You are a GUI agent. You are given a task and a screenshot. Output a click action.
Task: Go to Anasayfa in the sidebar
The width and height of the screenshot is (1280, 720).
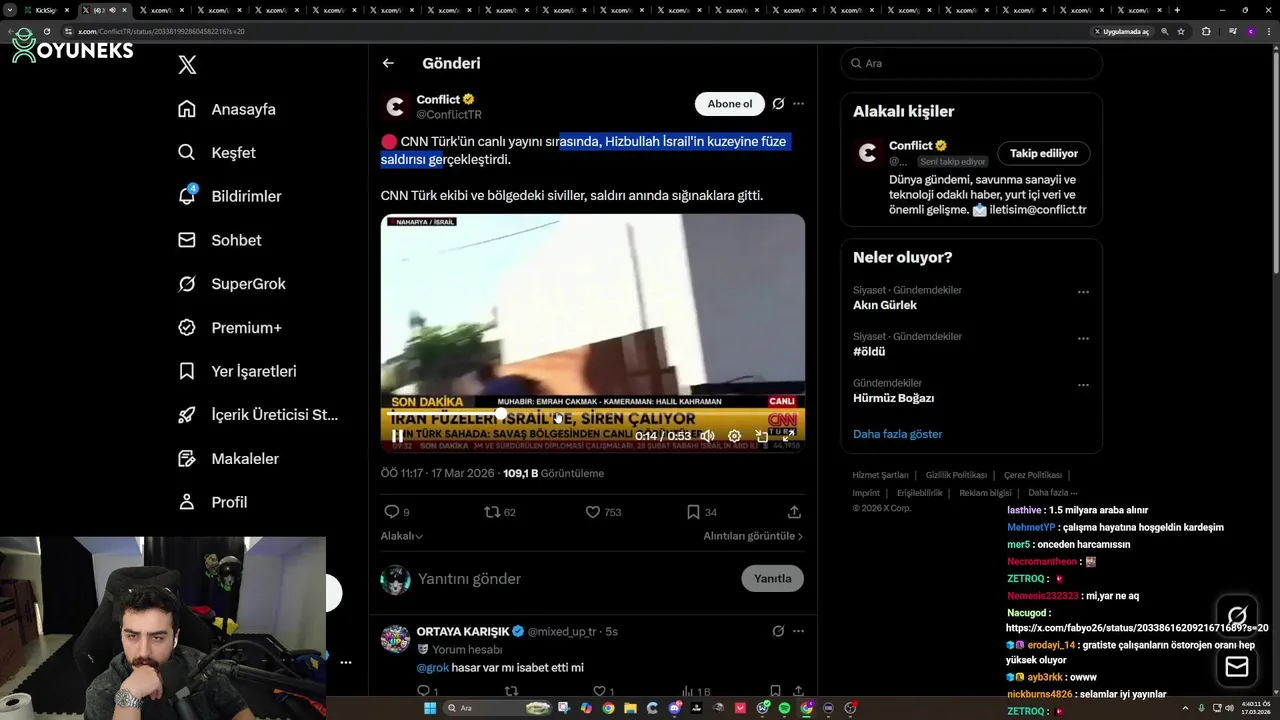(x=227, y=109)
